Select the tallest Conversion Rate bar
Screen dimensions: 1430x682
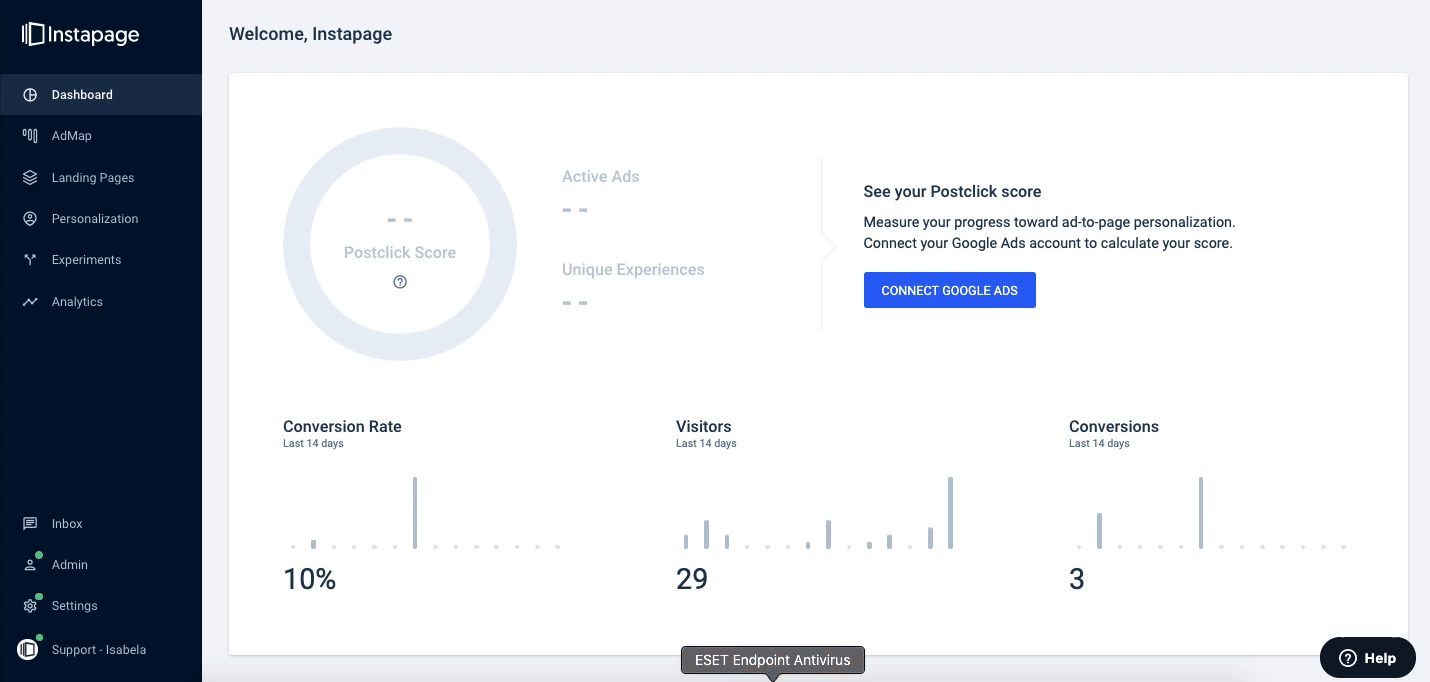coord(415,513)
